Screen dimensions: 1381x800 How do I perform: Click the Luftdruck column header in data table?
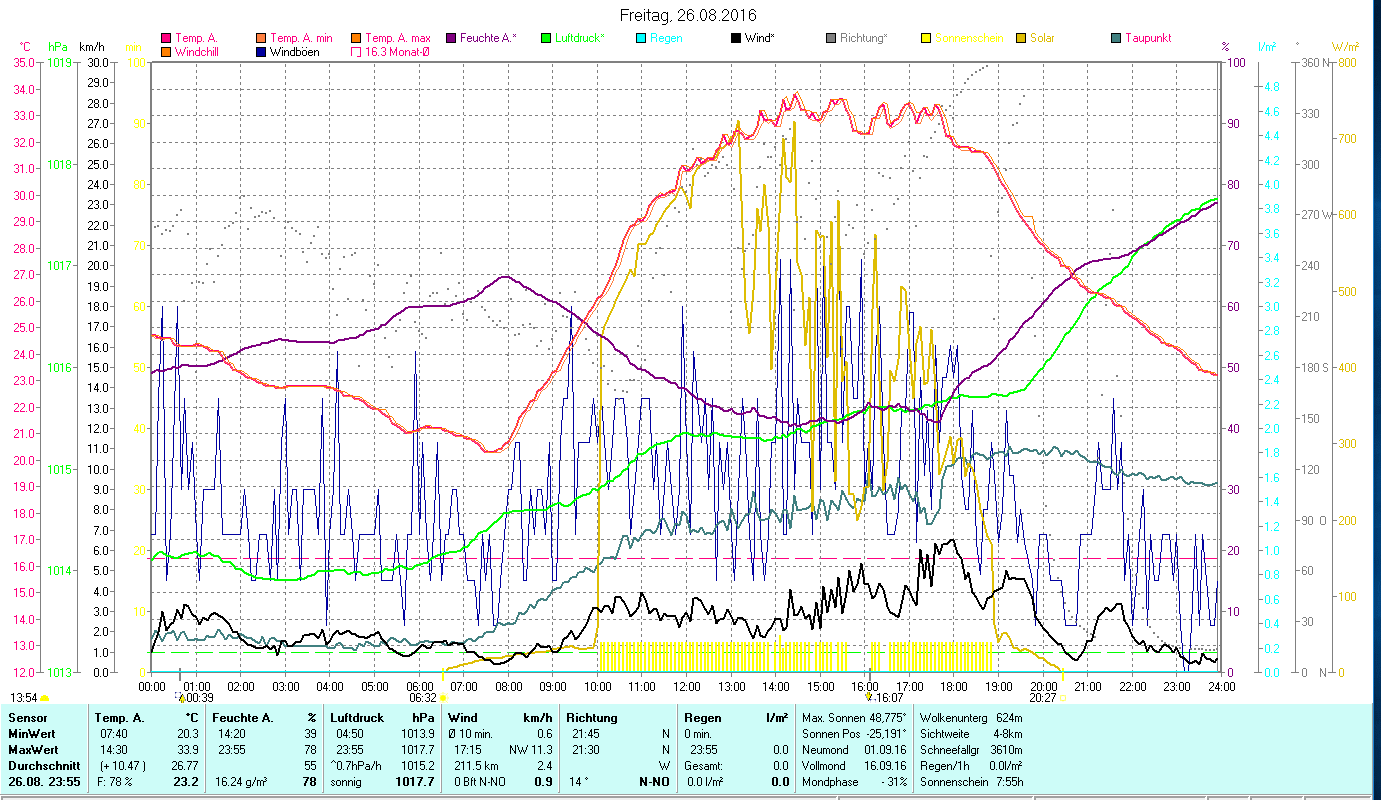[357, 718]
